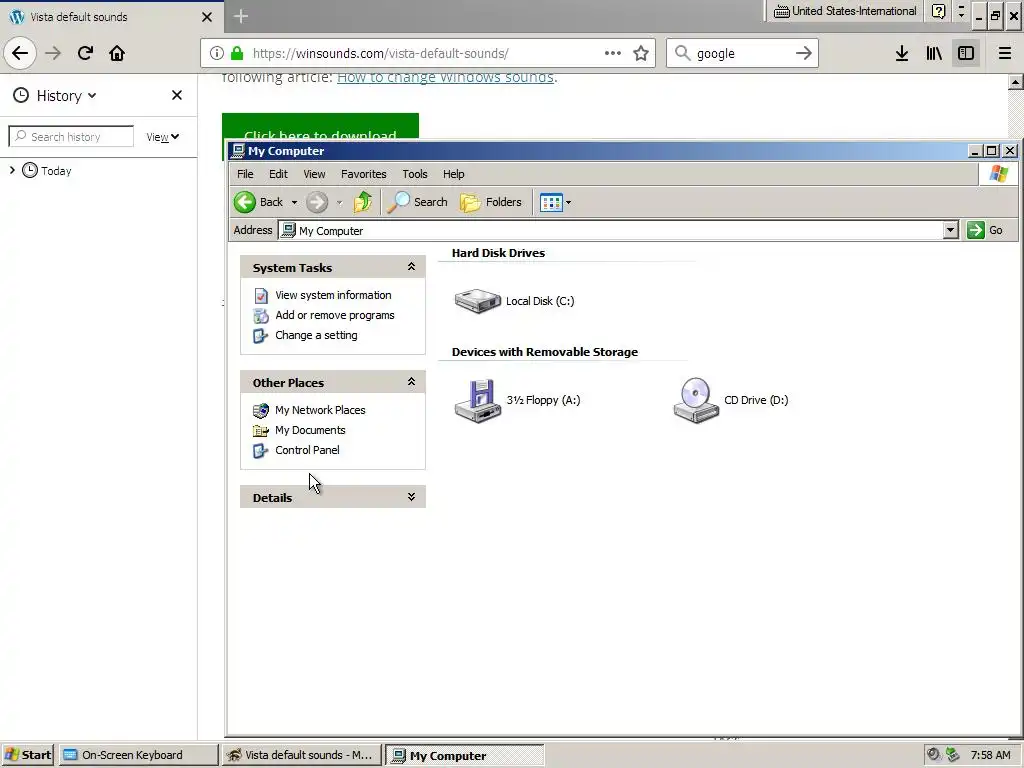1024x768 pixels.
Task: Switch to Vista default sounds taskbar button
Action: [x=301, y=755]
